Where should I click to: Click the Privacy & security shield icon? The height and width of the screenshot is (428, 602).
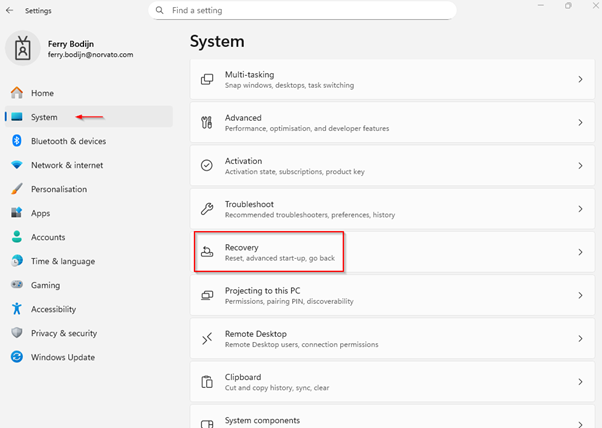click(x=17, y=333)
